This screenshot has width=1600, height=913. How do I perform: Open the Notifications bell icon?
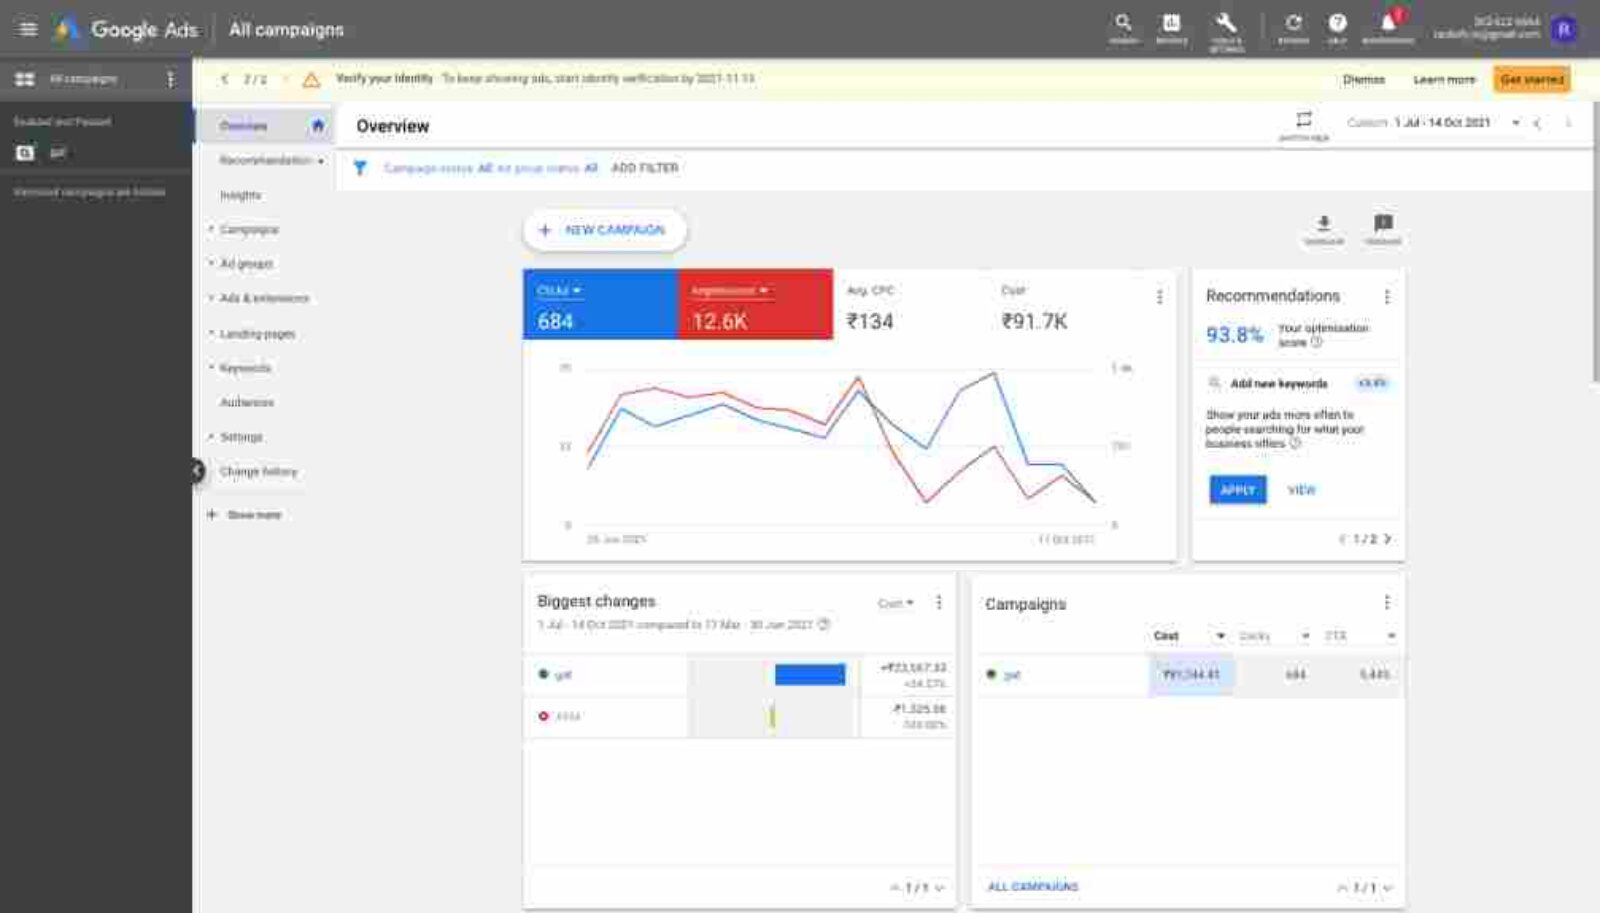pos(1386,22)
